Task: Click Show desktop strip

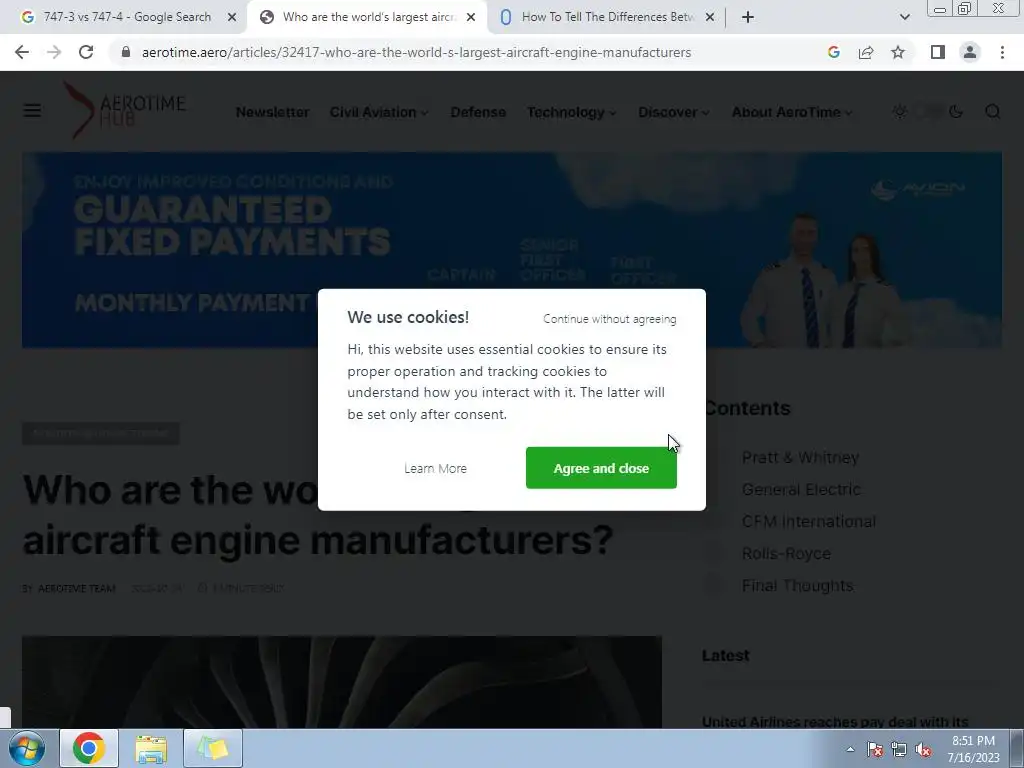Action: pos(1017,748)
